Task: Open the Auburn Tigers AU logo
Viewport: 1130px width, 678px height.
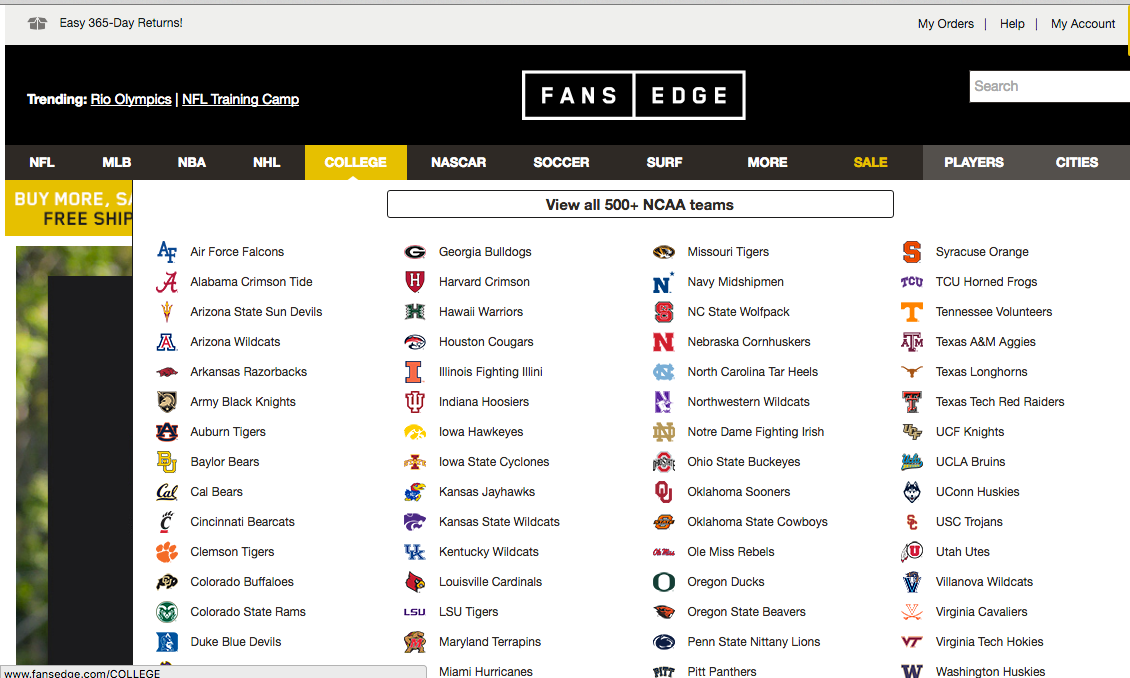Action: (x=166, y=432)
